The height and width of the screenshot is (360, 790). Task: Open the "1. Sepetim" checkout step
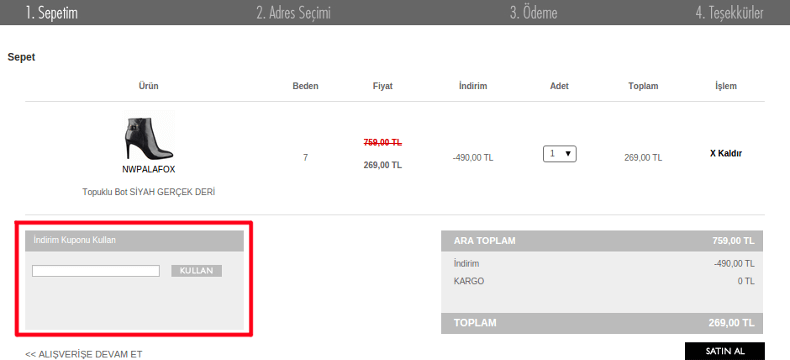pyautogui.click(x=52, y=13)
